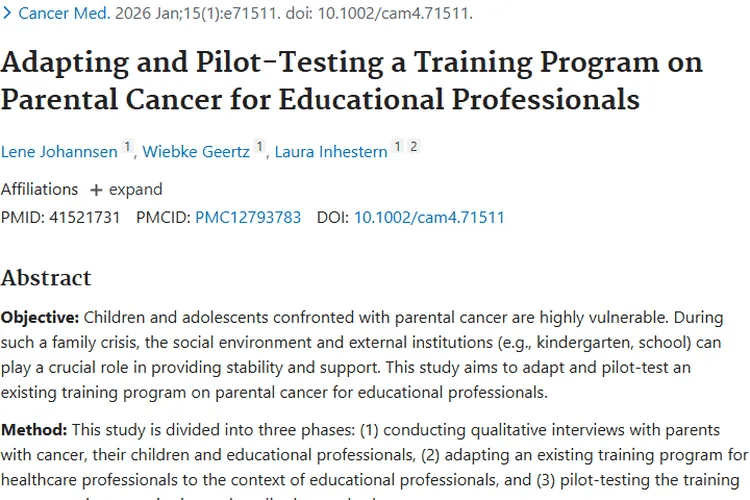This screenshot has height=500, width=750.
Task: Click the article title heading
Action: [351, 80]
